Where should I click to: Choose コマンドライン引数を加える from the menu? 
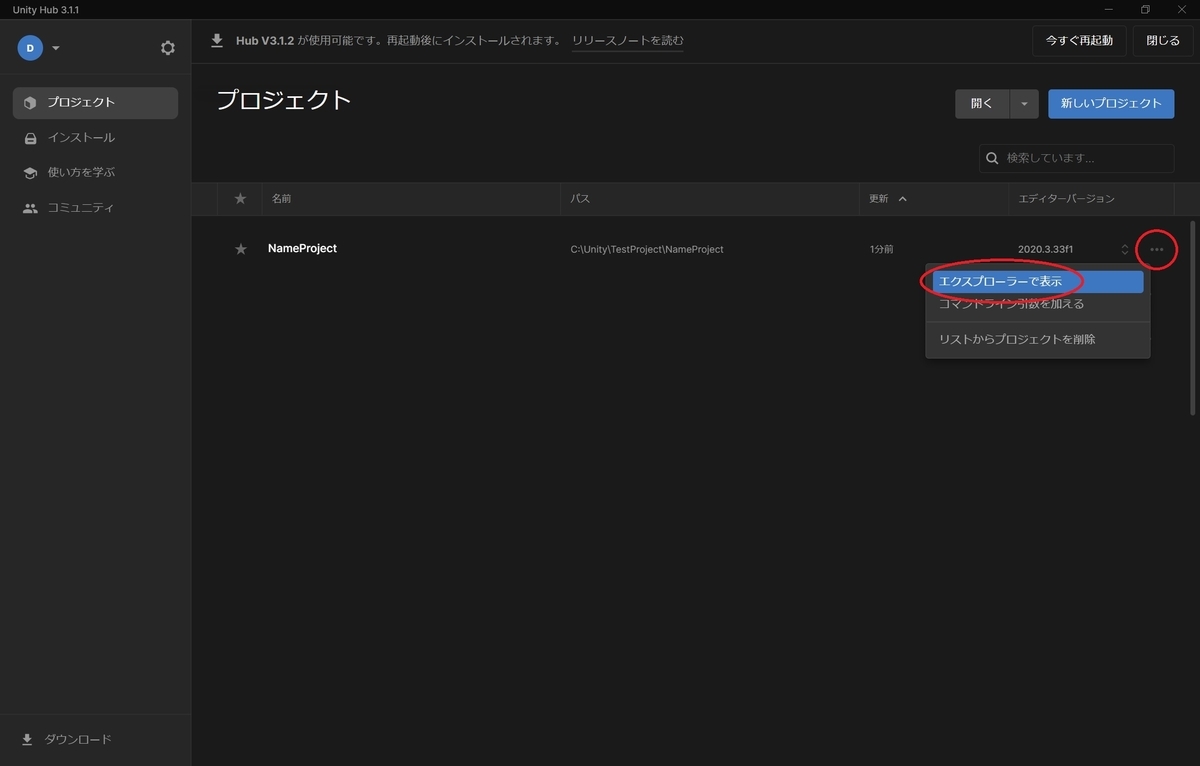click(1038, 304)
